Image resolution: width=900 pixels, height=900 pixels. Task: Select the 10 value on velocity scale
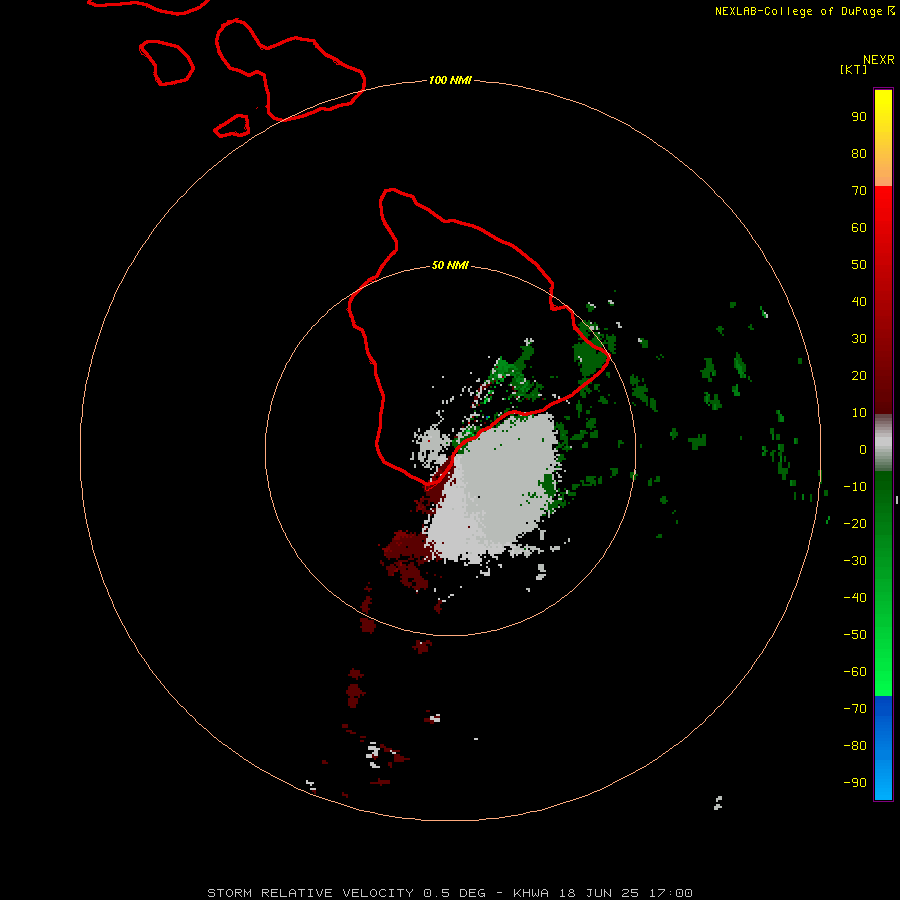859,413
